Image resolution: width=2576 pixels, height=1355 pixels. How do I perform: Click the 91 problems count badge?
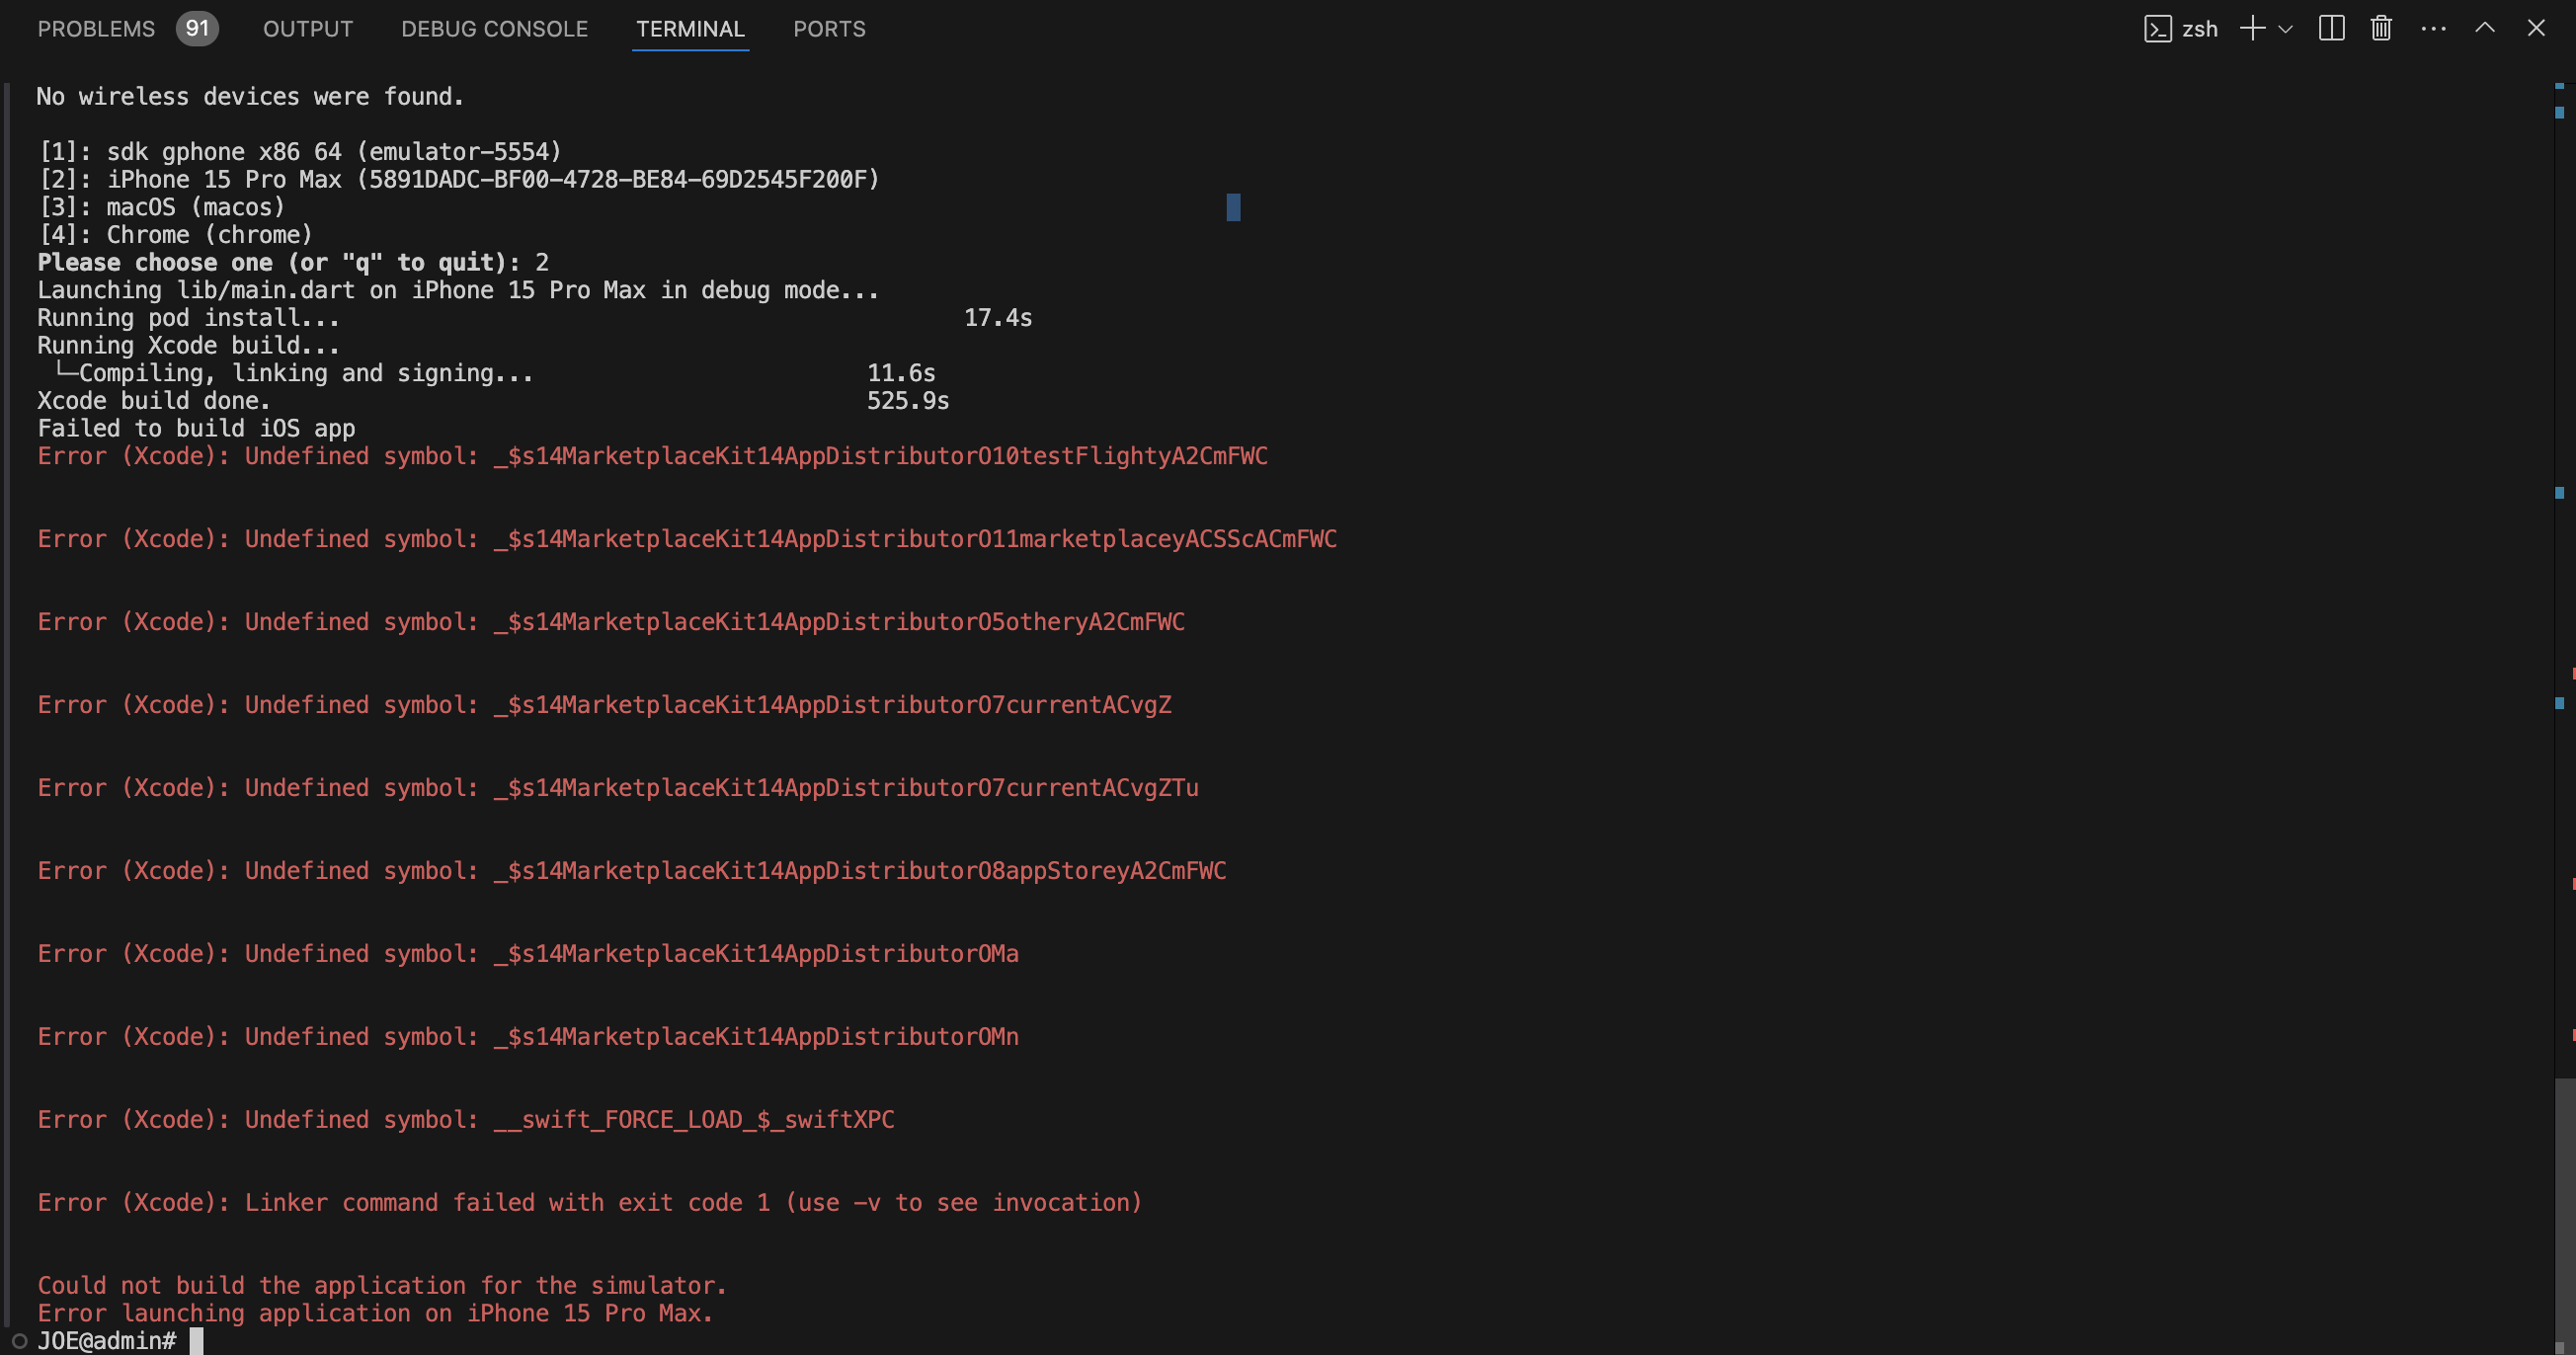click(197, 28)
